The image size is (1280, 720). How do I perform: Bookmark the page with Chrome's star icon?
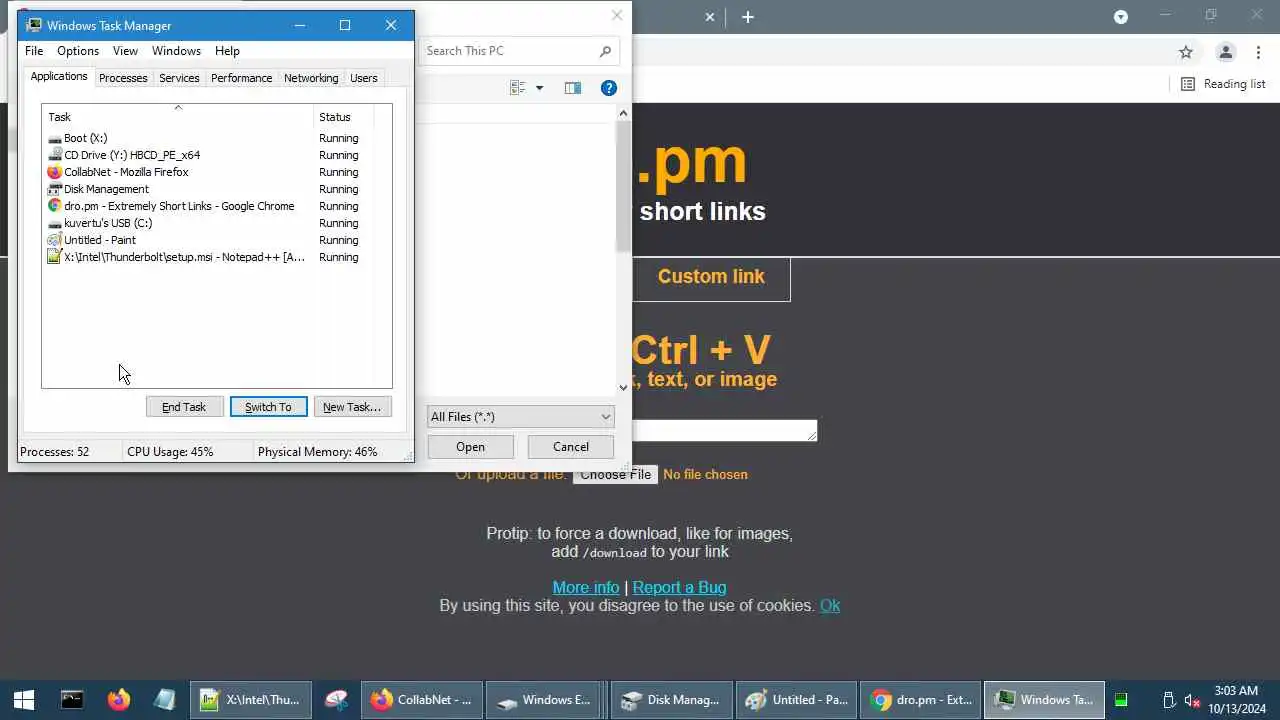(1186, 52)
